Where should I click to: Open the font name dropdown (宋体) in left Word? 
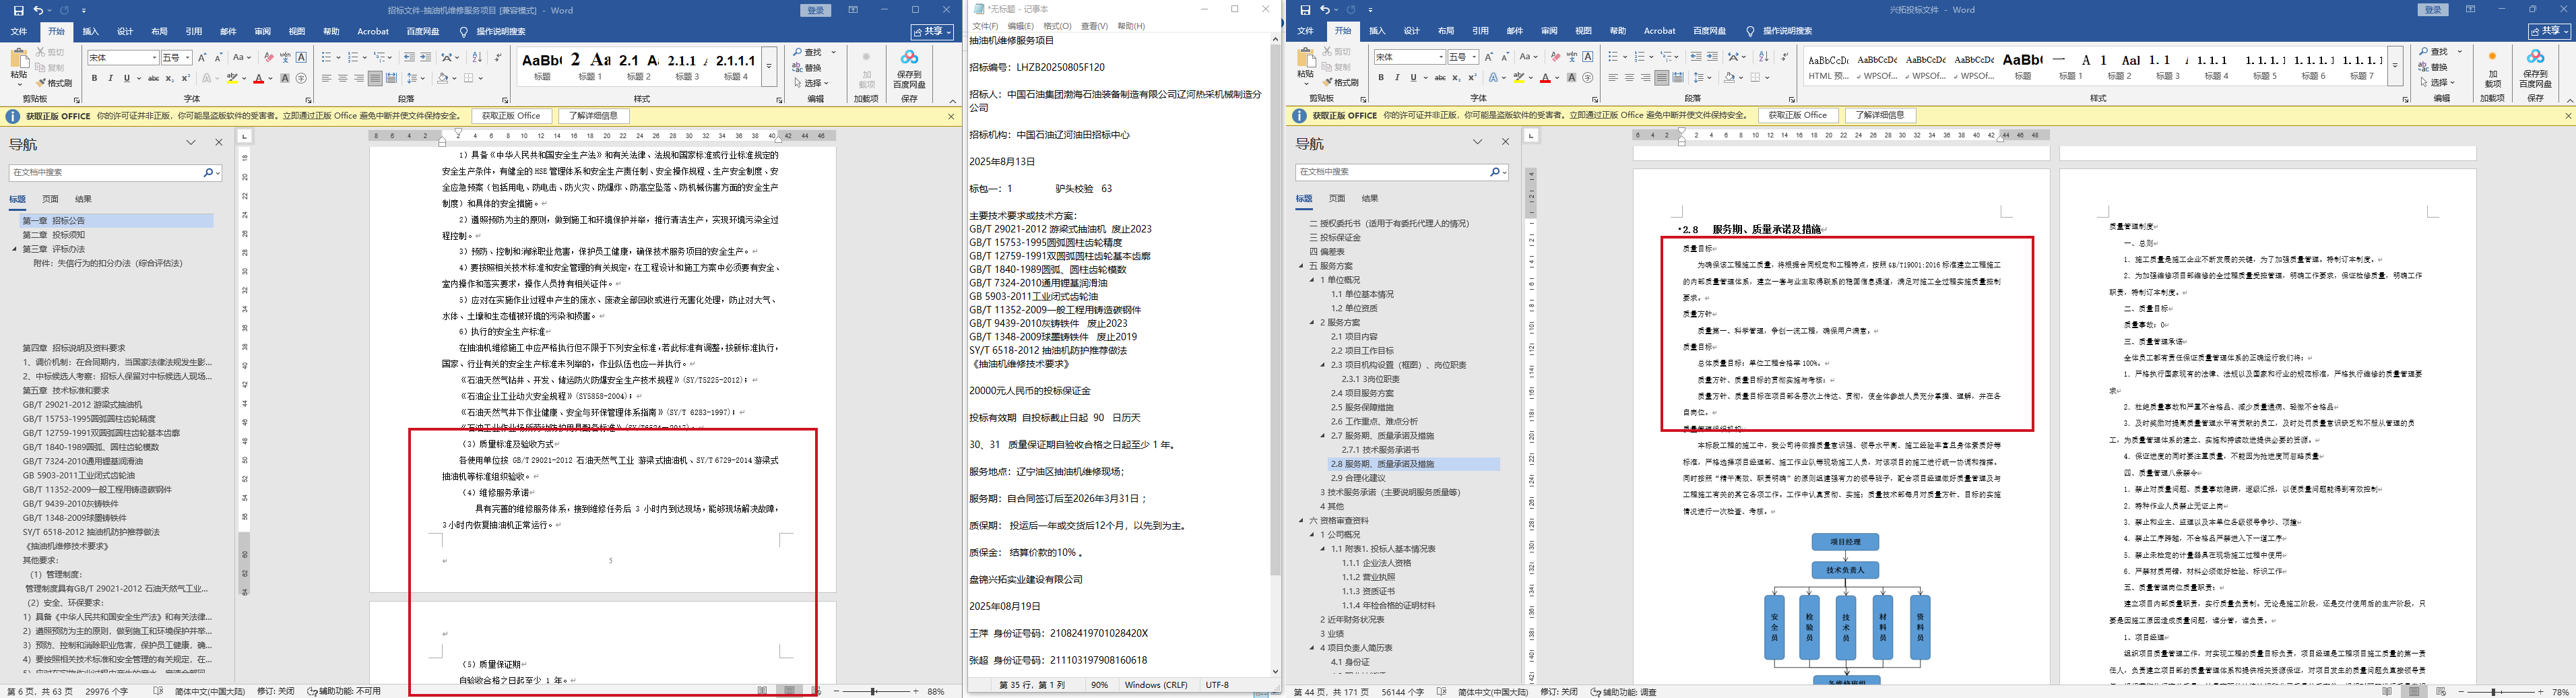click(154, 58)
